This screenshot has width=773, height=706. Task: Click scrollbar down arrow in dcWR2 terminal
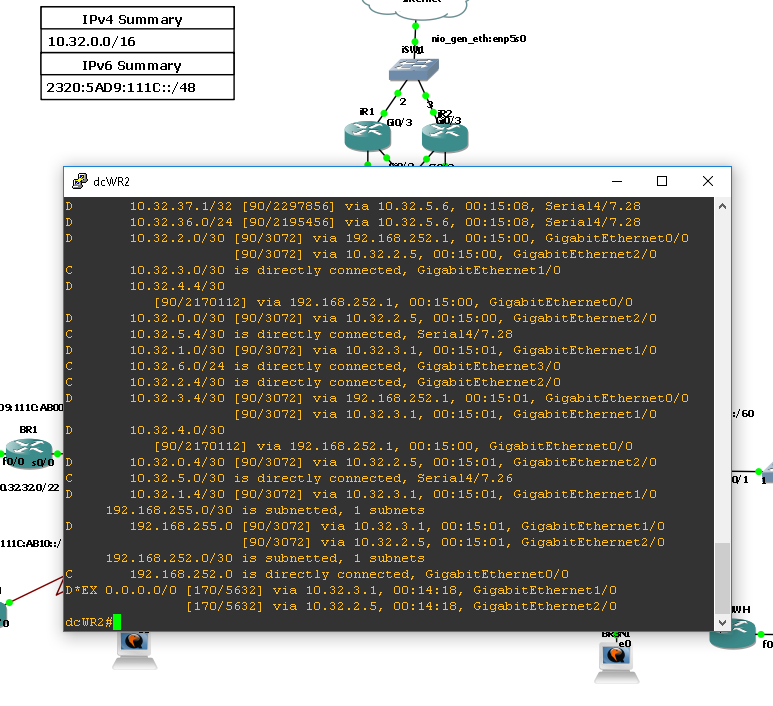(722, 622)
